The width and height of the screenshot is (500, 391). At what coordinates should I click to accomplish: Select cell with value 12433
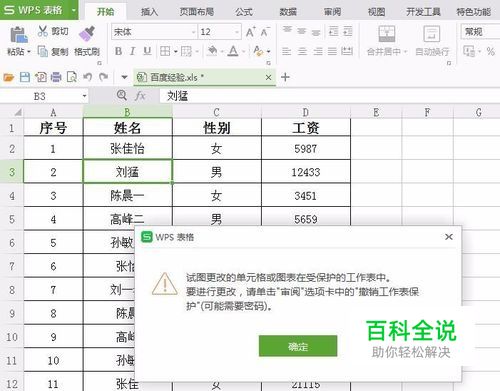coord(306,172)
